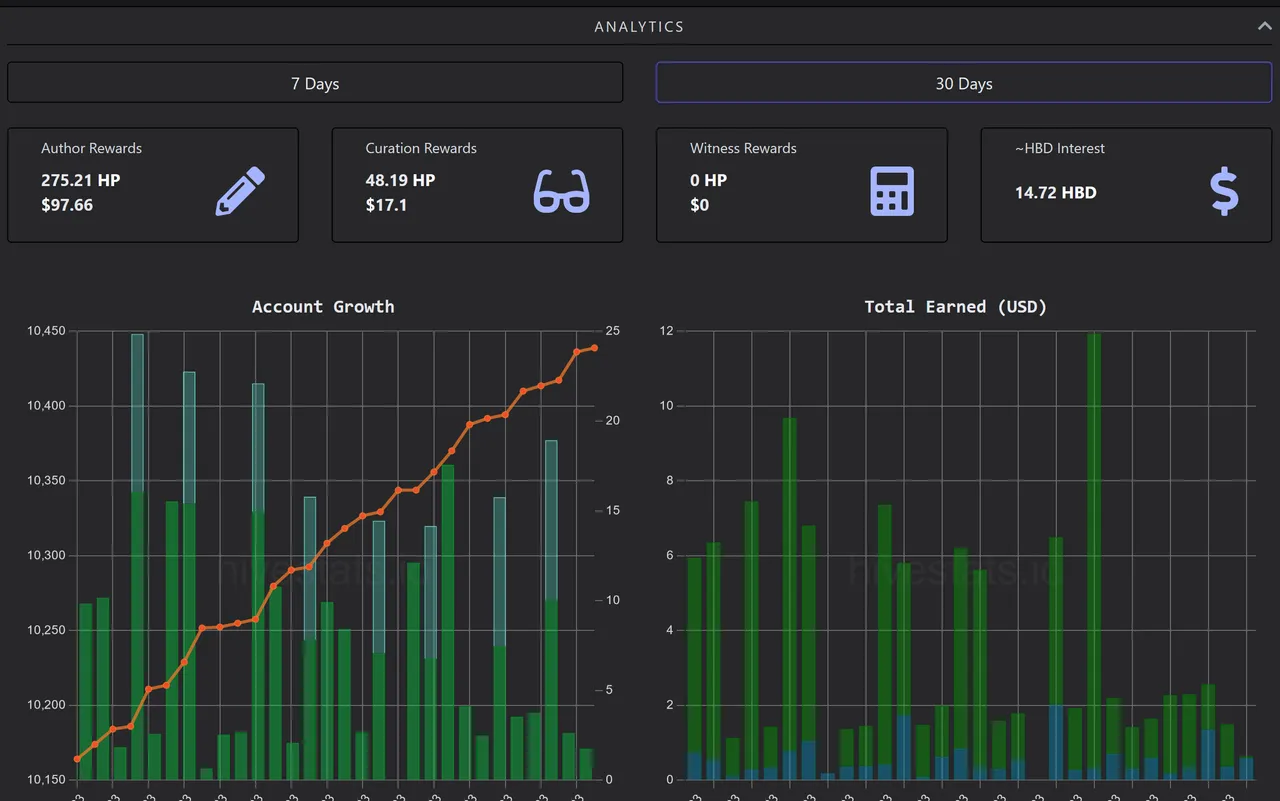Image resolution: width=1280 pixels, height=801 pixels.
Task: Click the pencil icon in Author Rewards
Action: coord(240,191)
